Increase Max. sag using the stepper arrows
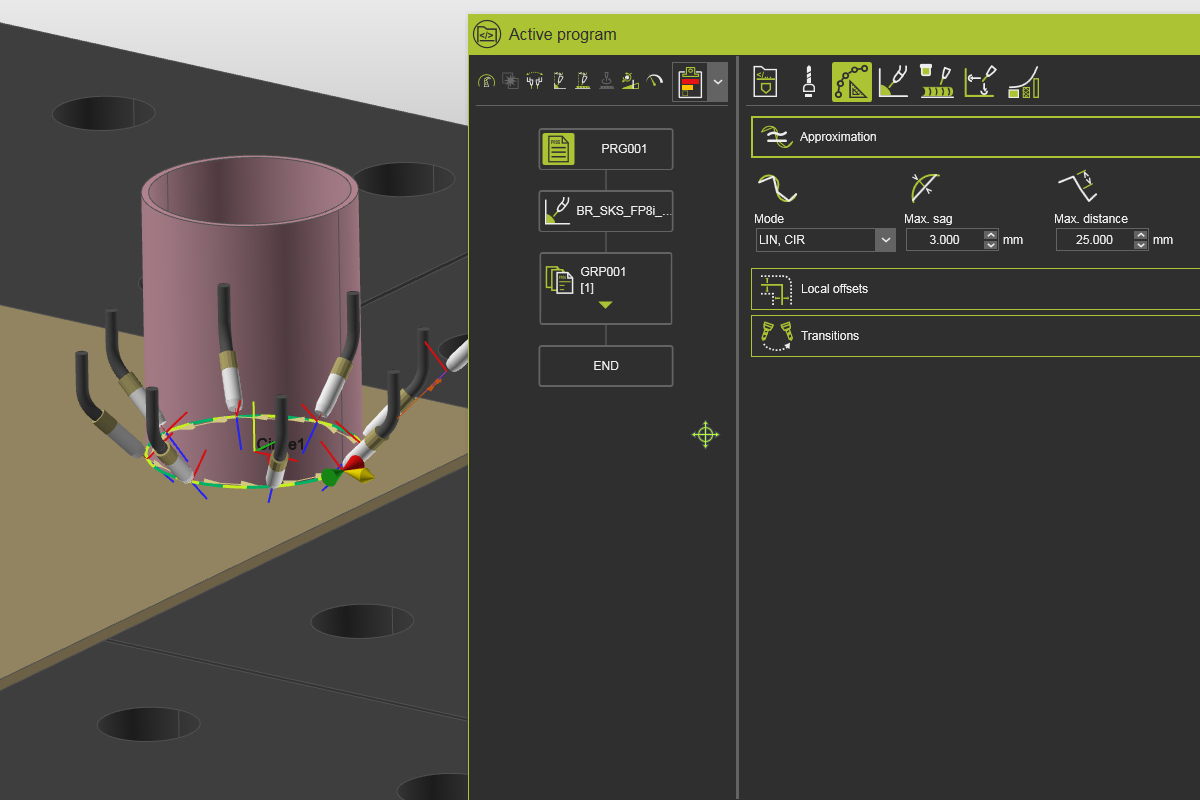 (990, 234)
